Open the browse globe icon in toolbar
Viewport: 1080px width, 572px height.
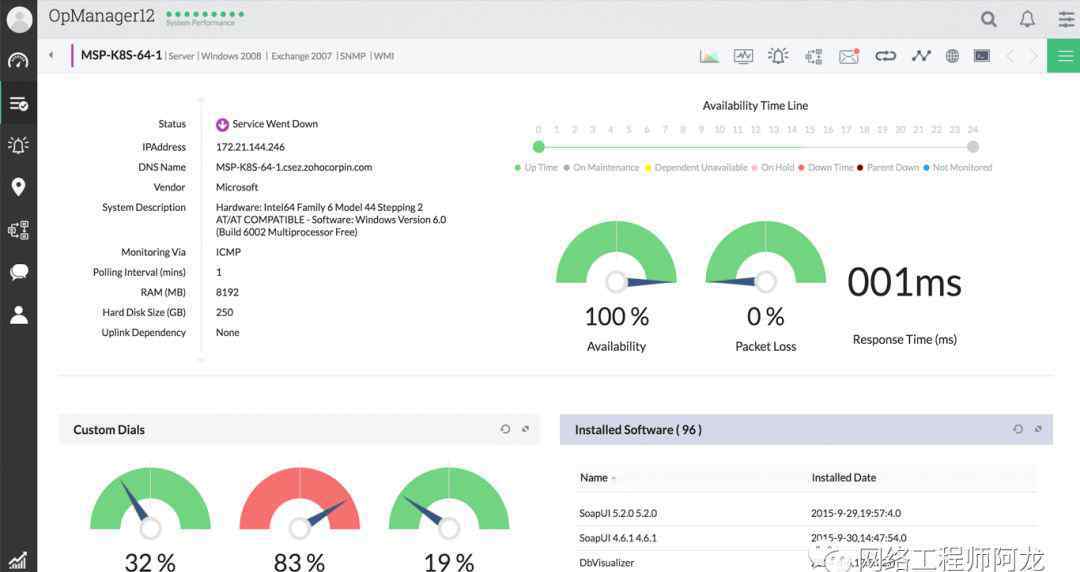(952, 56)
